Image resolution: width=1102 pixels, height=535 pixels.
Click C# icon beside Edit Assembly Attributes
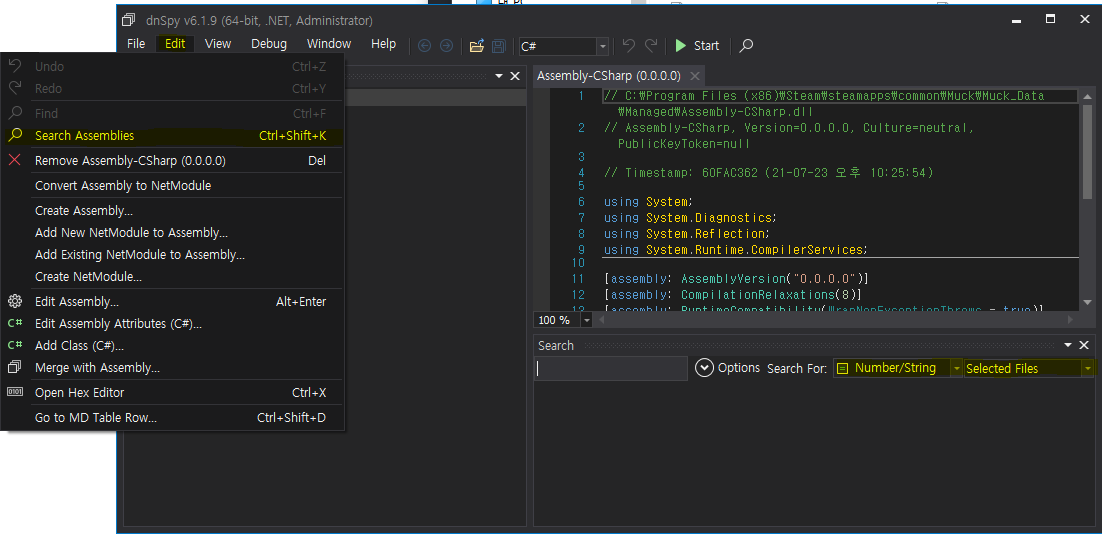pyautogui.click(x=15, y=323)
